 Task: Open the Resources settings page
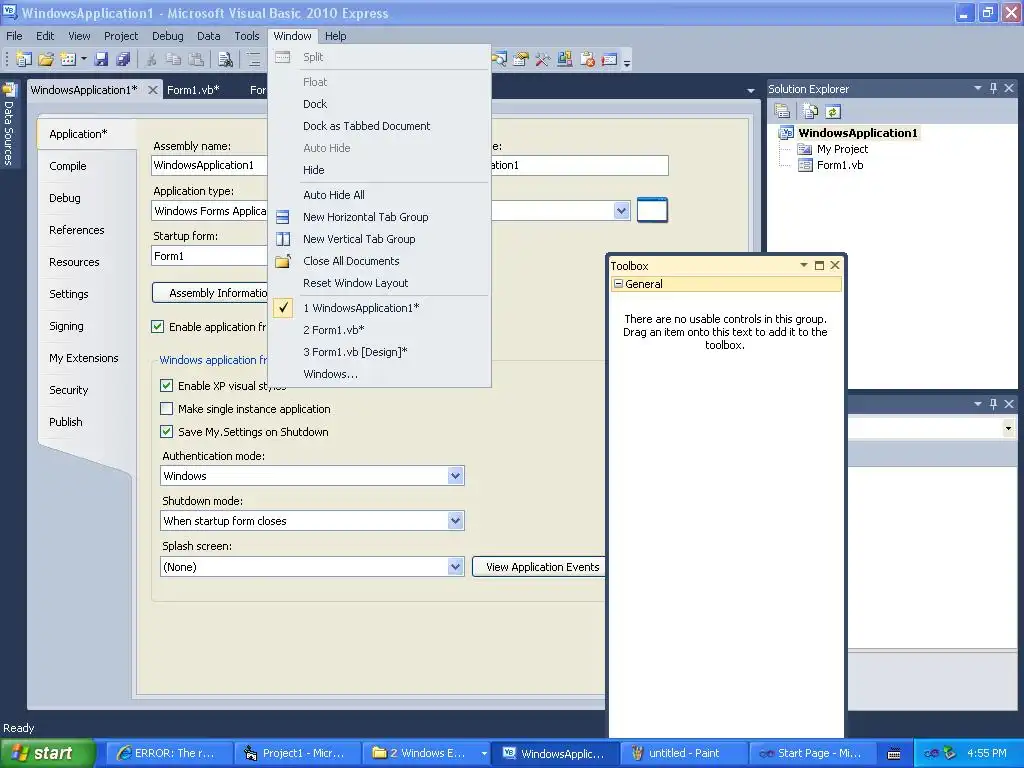(74, 262)
